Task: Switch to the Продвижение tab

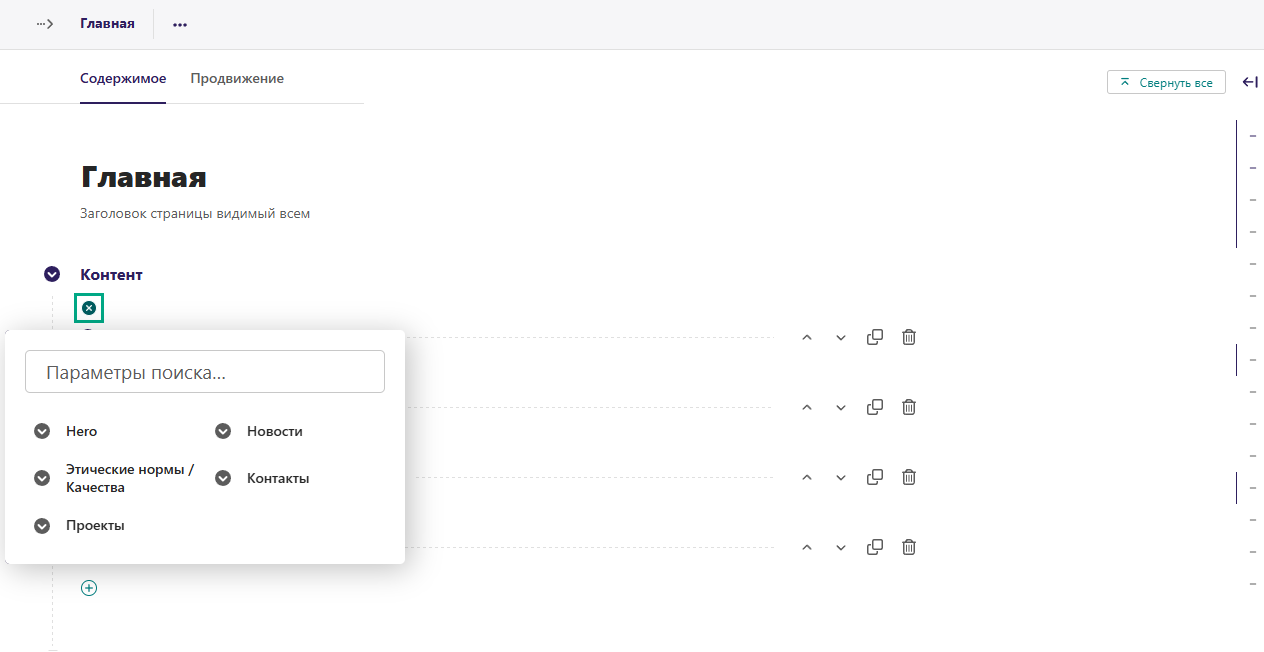Action: [x=237, y=78]
